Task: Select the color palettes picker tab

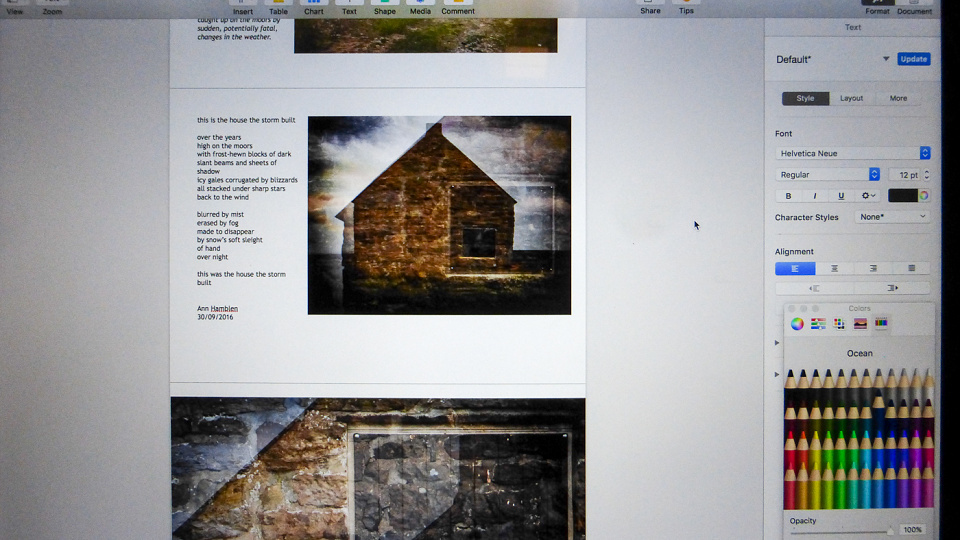Action: (839, 324)
